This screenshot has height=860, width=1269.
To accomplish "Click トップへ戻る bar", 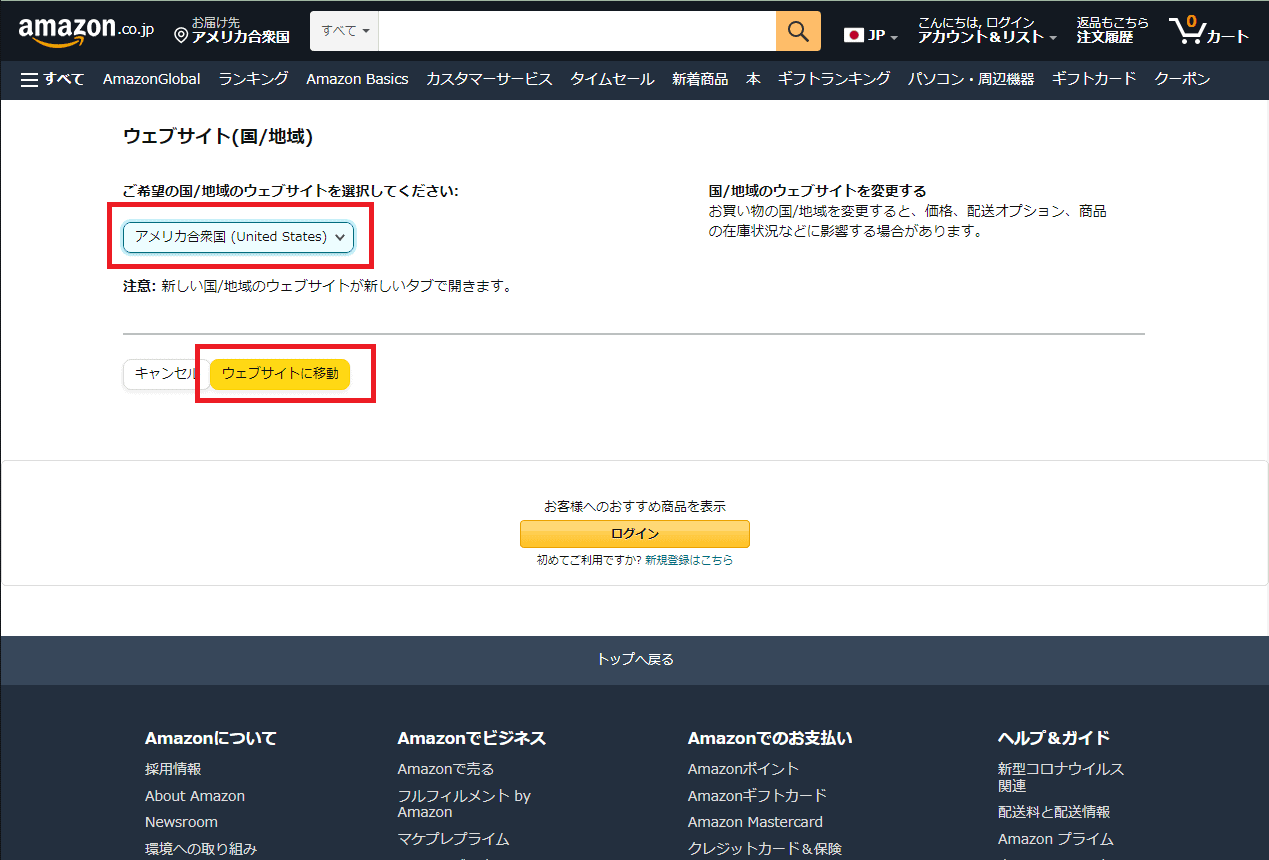I will [634, 660].
